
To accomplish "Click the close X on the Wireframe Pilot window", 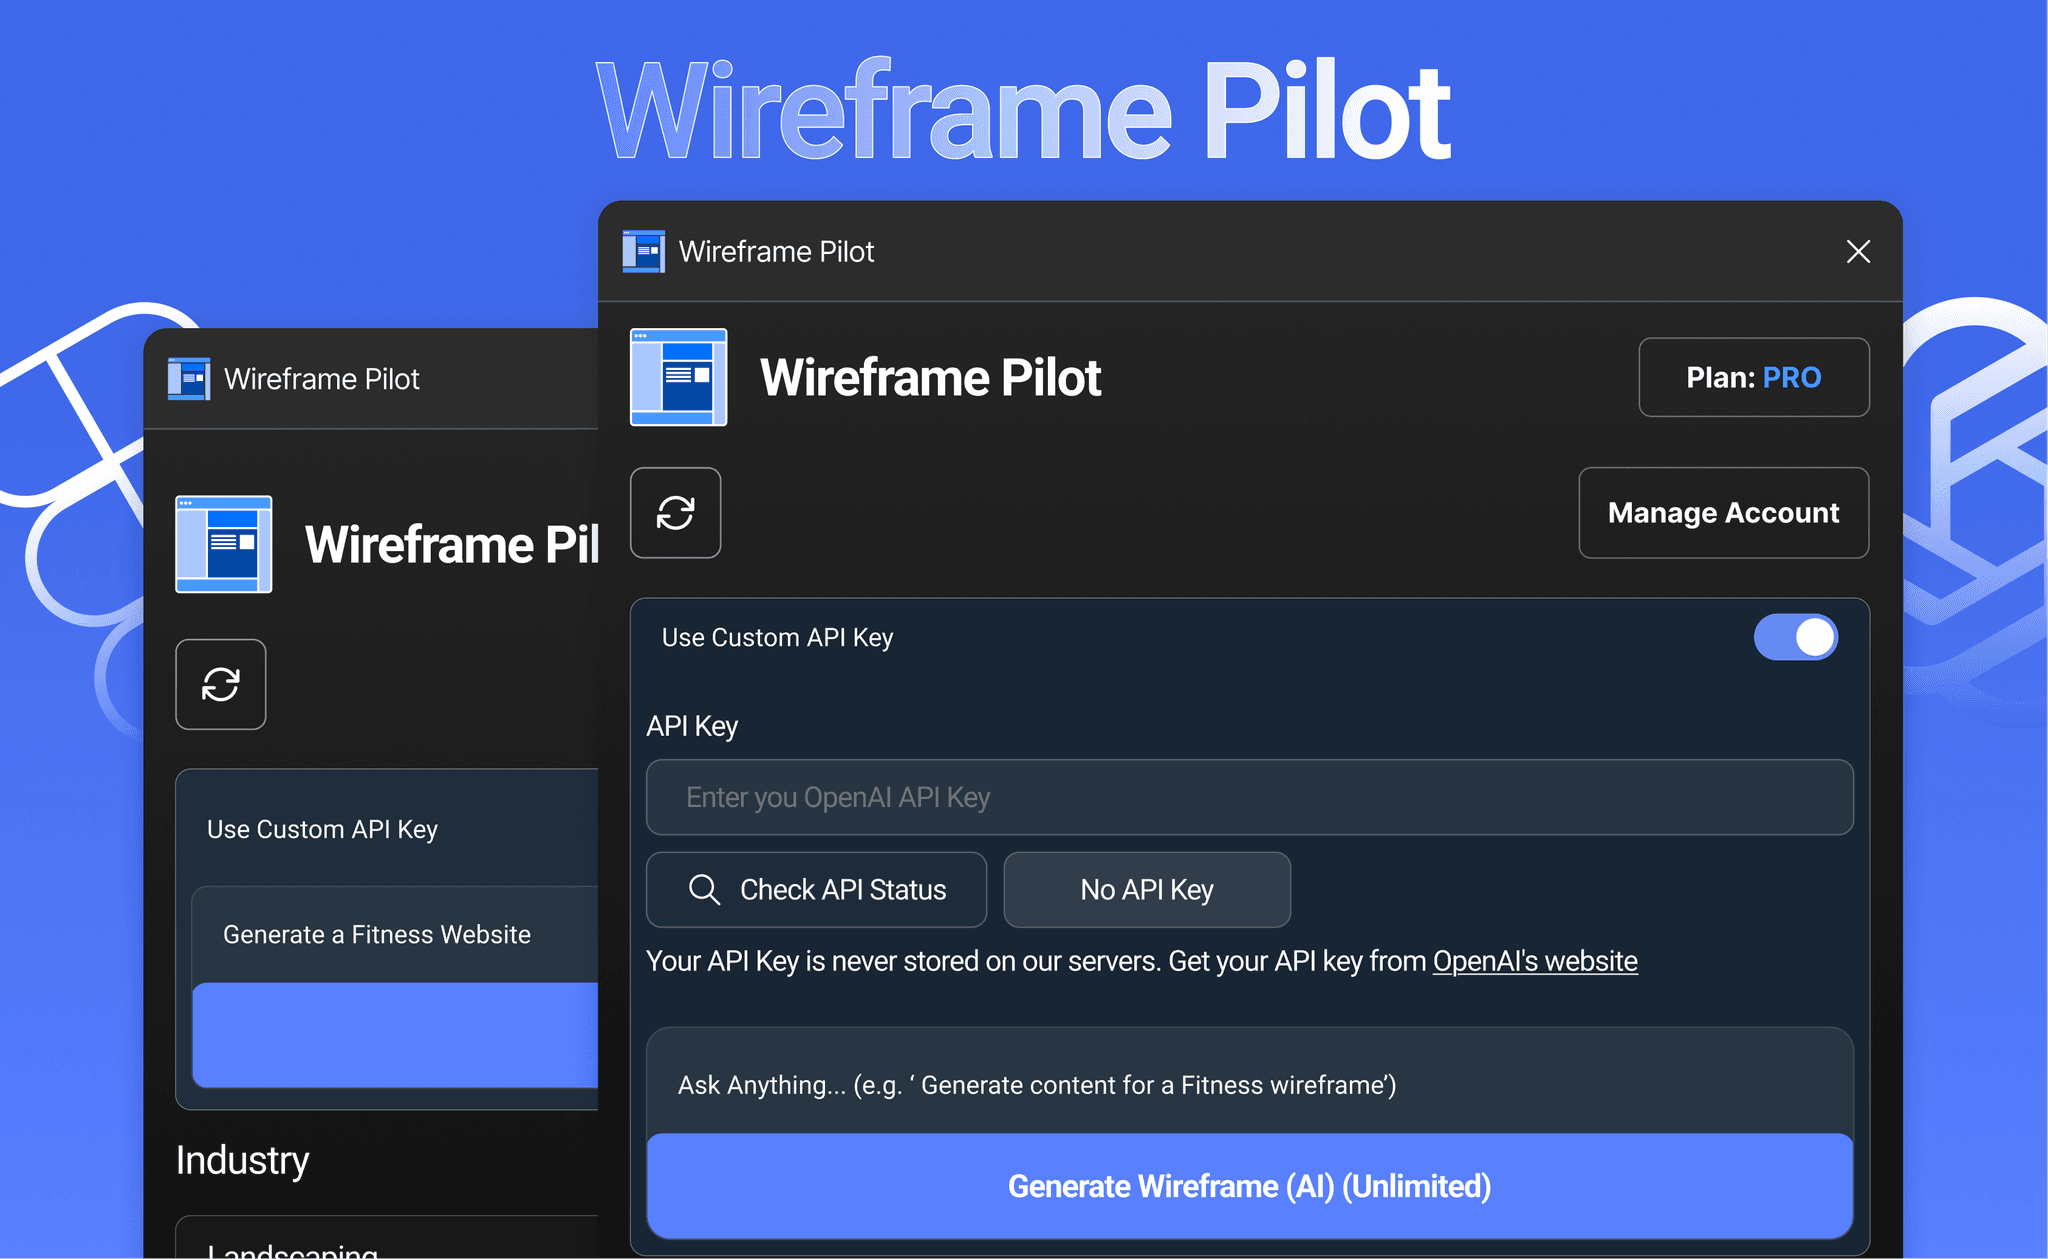I will tap(1857, 252).
